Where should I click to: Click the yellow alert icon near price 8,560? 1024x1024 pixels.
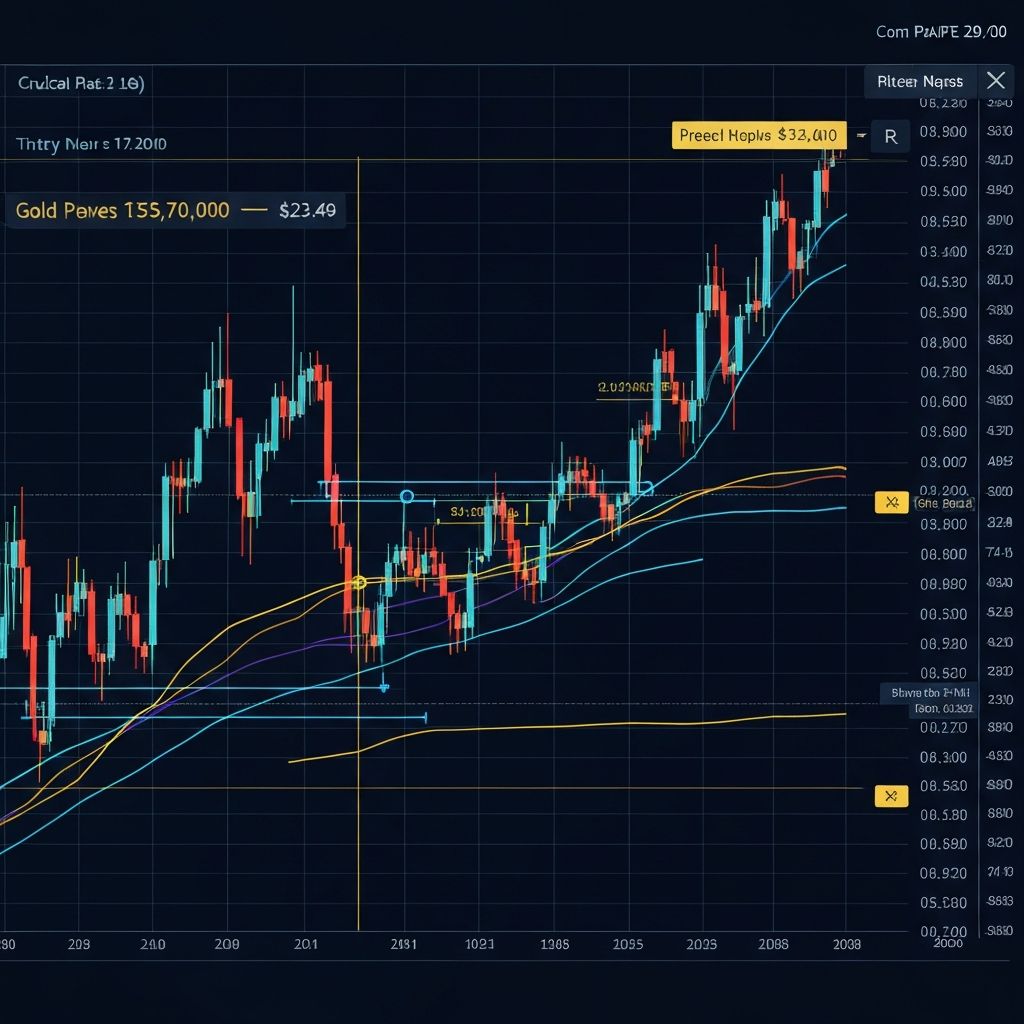pyautogui.click(x=890, y=796)
